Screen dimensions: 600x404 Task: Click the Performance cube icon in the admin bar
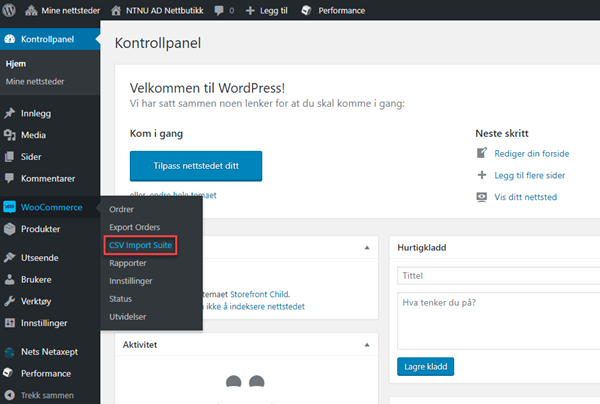click(x=306, y=10)
